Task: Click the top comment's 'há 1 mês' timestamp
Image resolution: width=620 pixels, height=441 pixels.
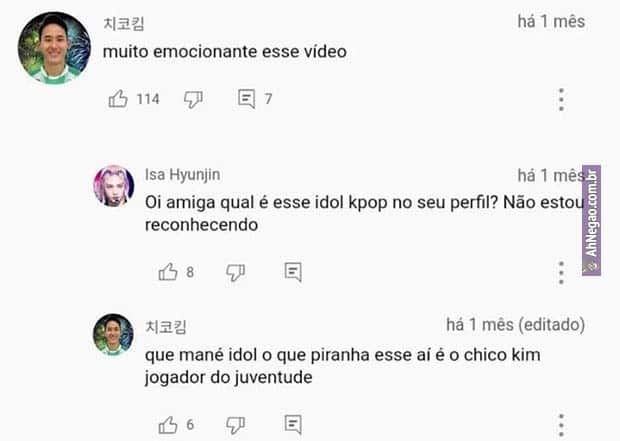Action: click(551, 22)
